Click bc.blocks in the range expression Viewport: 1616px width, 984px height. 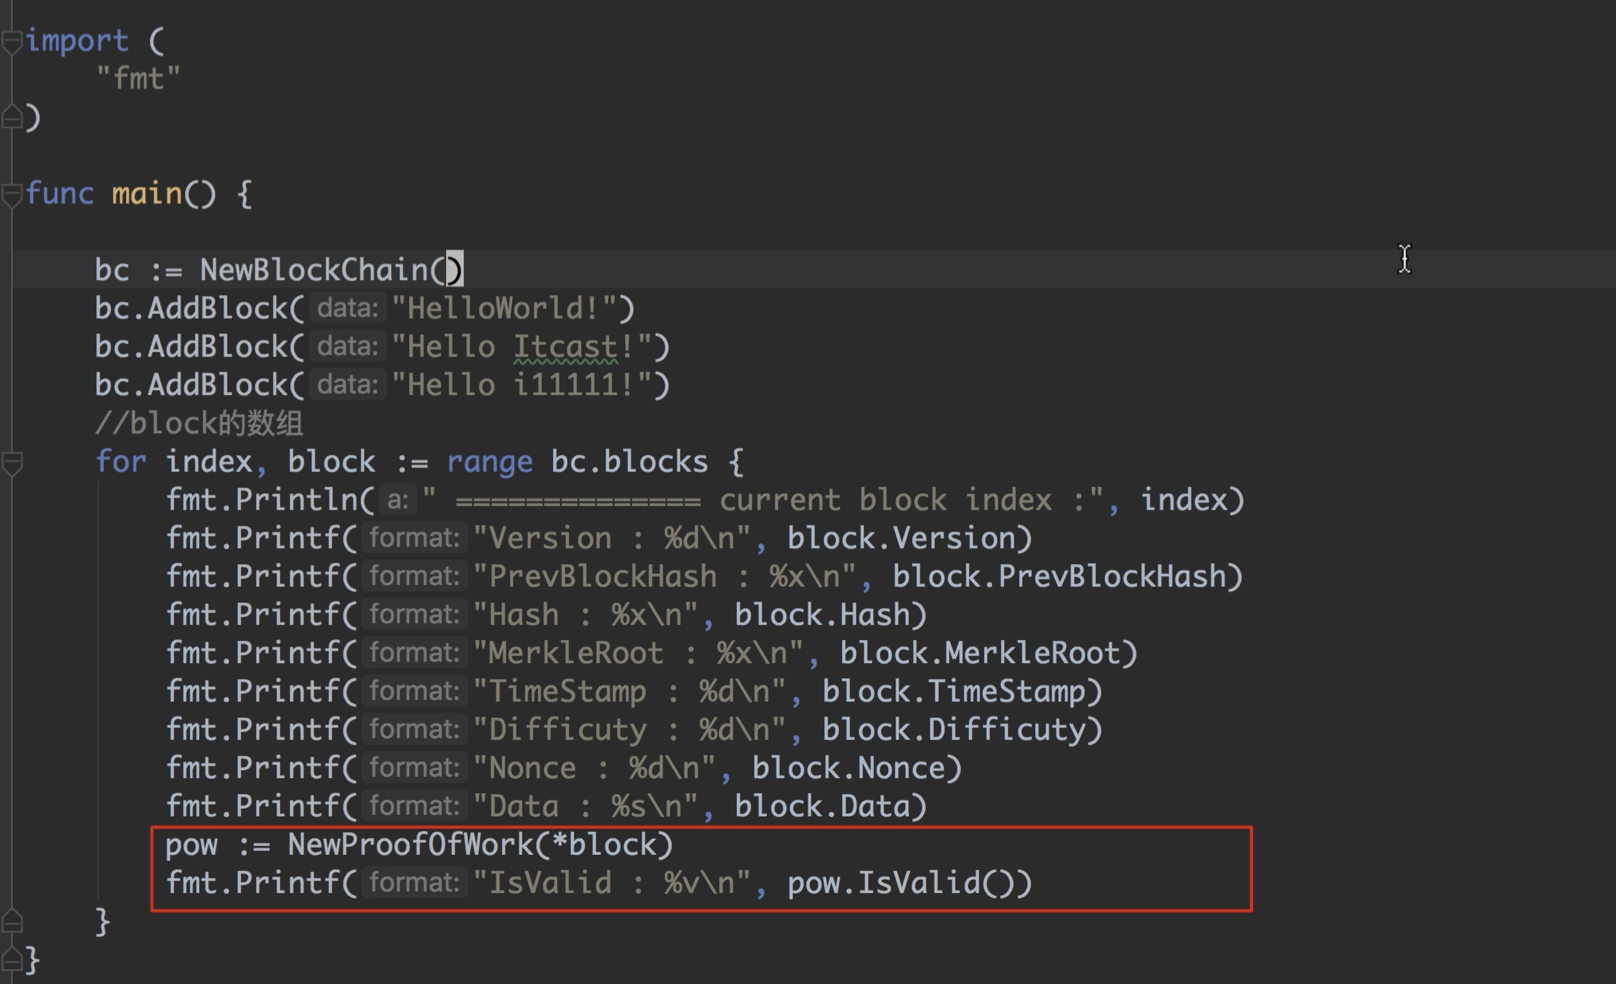click(629, 461)
